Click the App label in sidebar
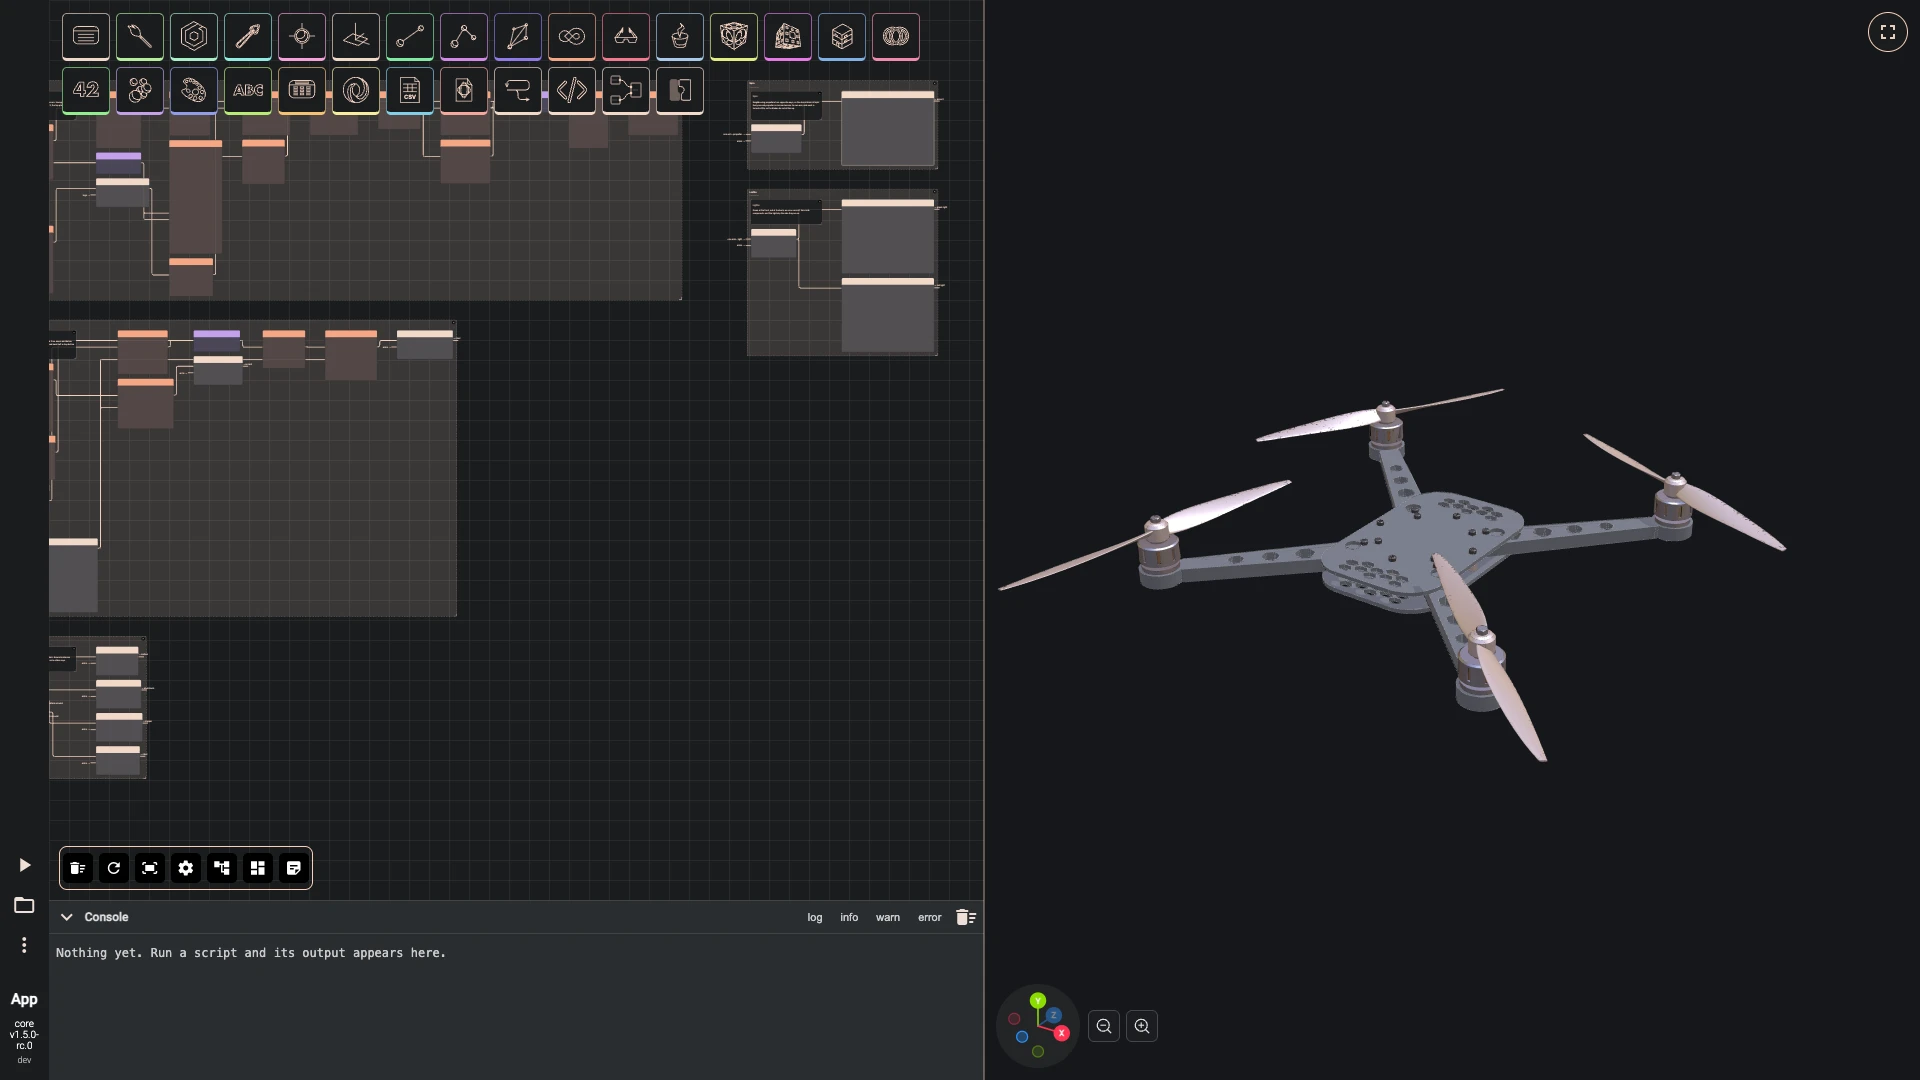Viewport: 1920px width, 1080px height. coord(24,999)
